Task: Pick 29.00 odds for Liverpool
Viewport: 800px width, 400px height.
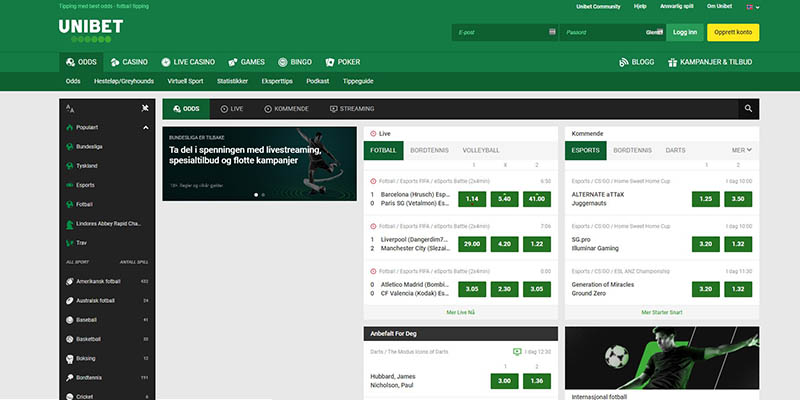Action: (472, 244)
